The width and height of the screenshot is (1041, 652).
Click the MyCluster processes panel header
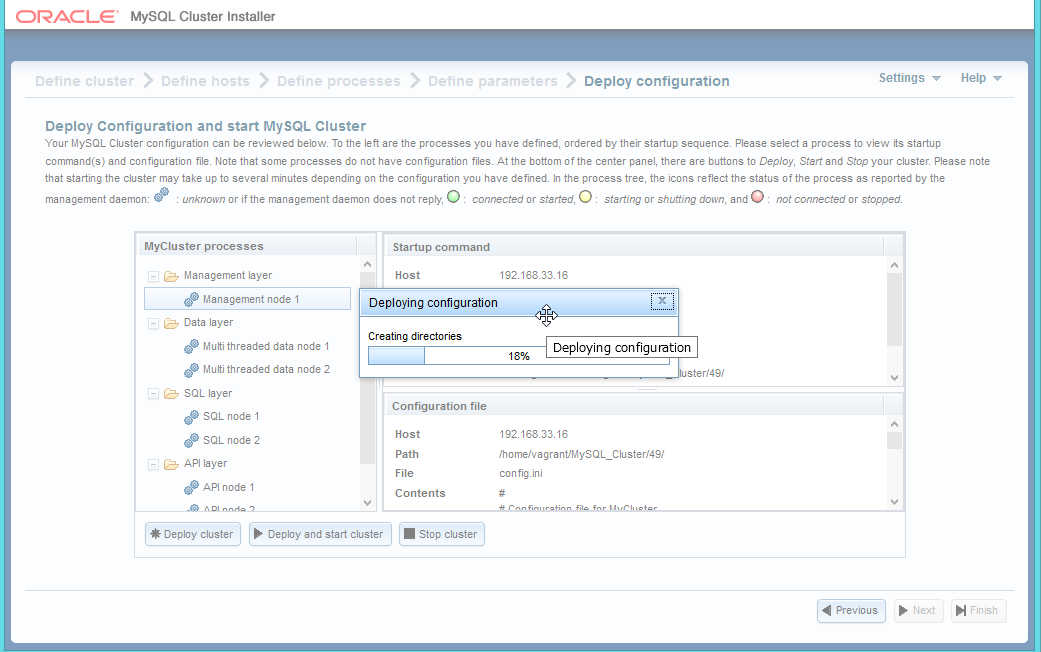pos(256,246)
